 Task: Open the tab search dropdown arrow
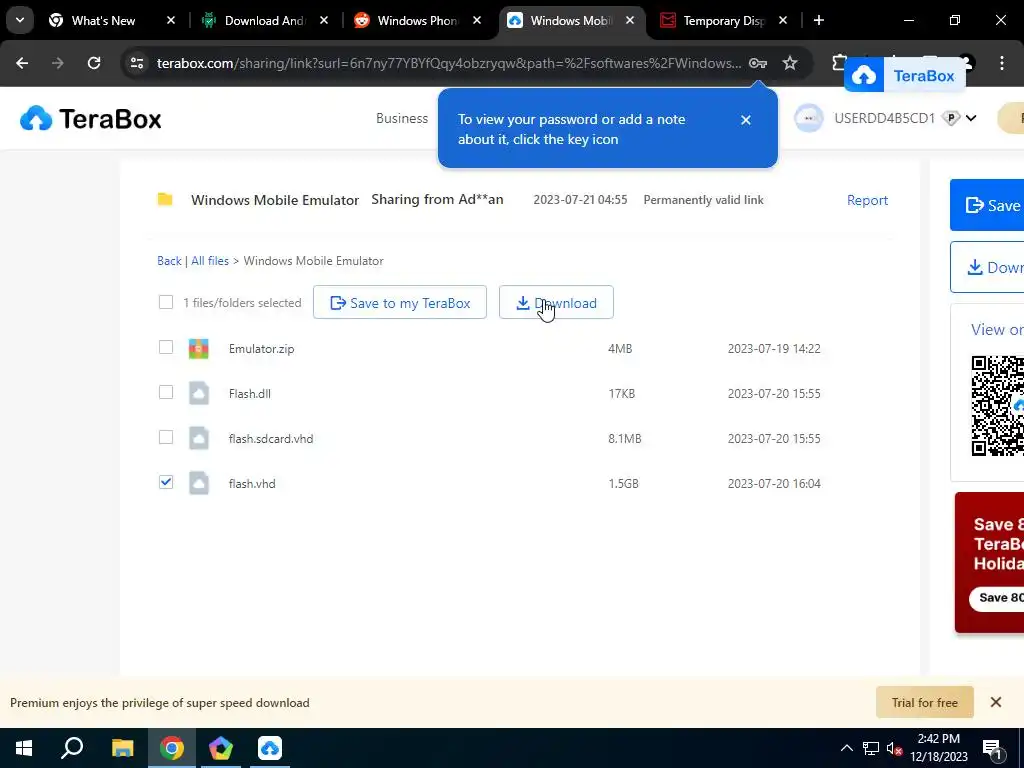20,20
